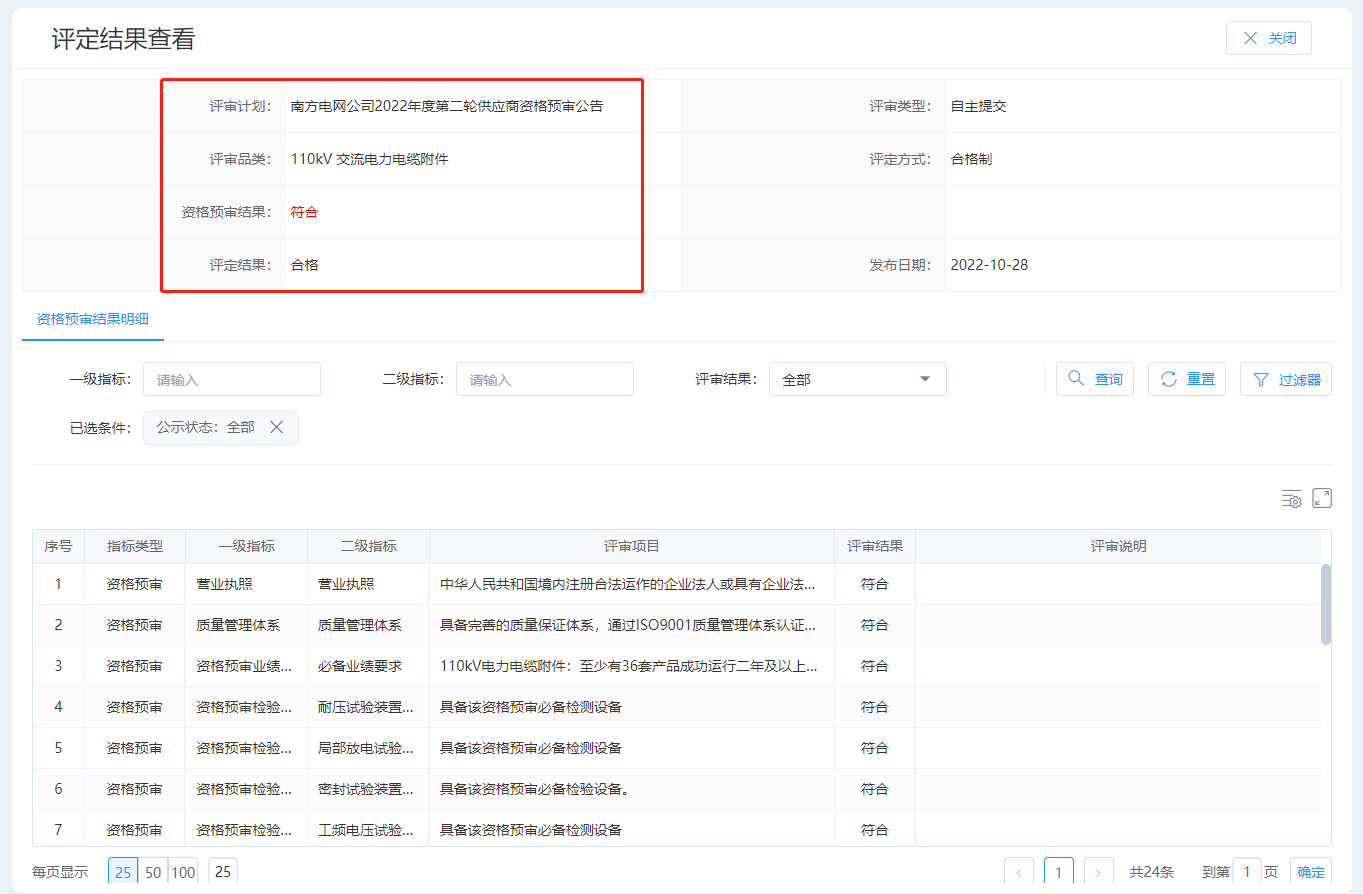
Task: Click the table column settings icon
Action: (1292, 499)
